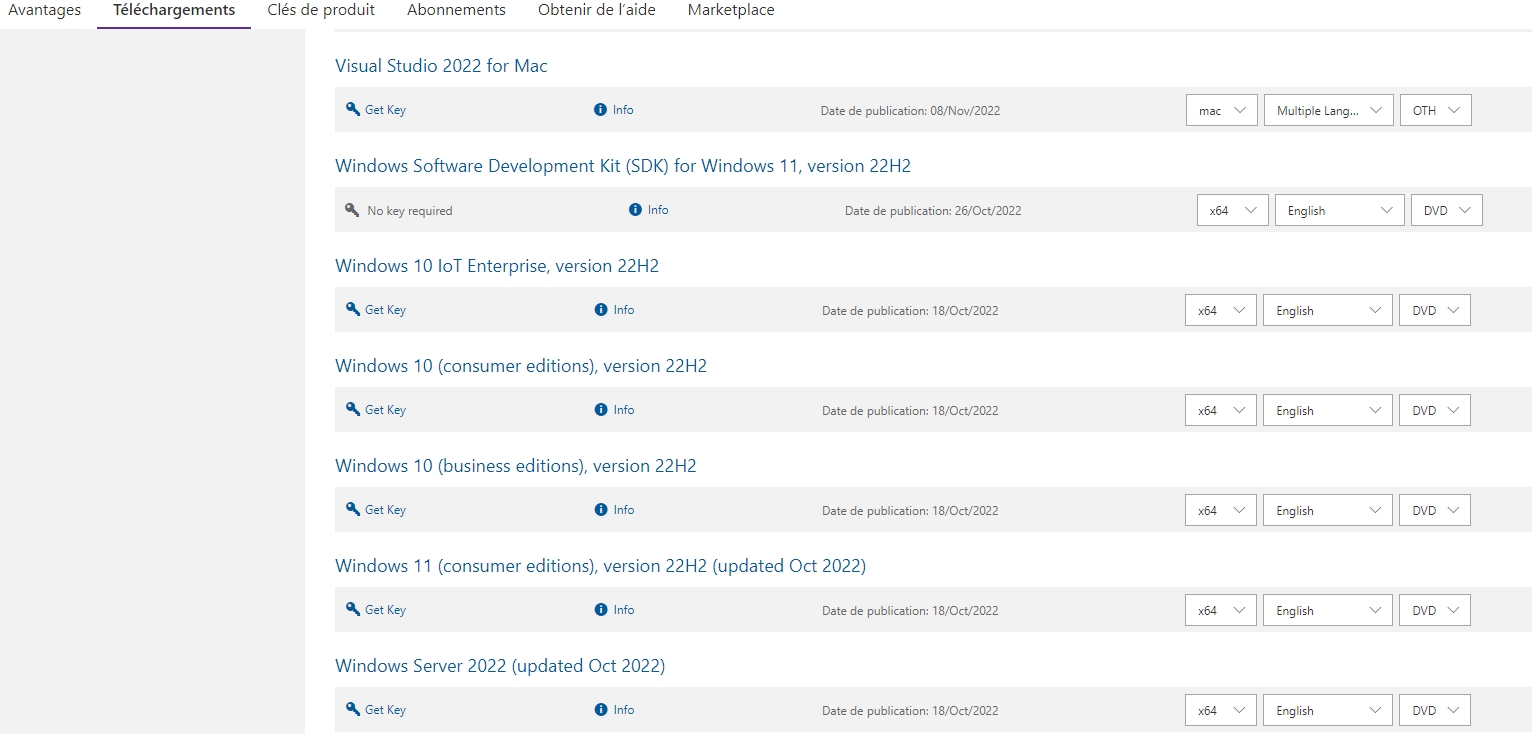1532x734 pixels.
Task: Open the x64 dropdown for Windows 10 business editions
Action: click(x=1221, y=510)
